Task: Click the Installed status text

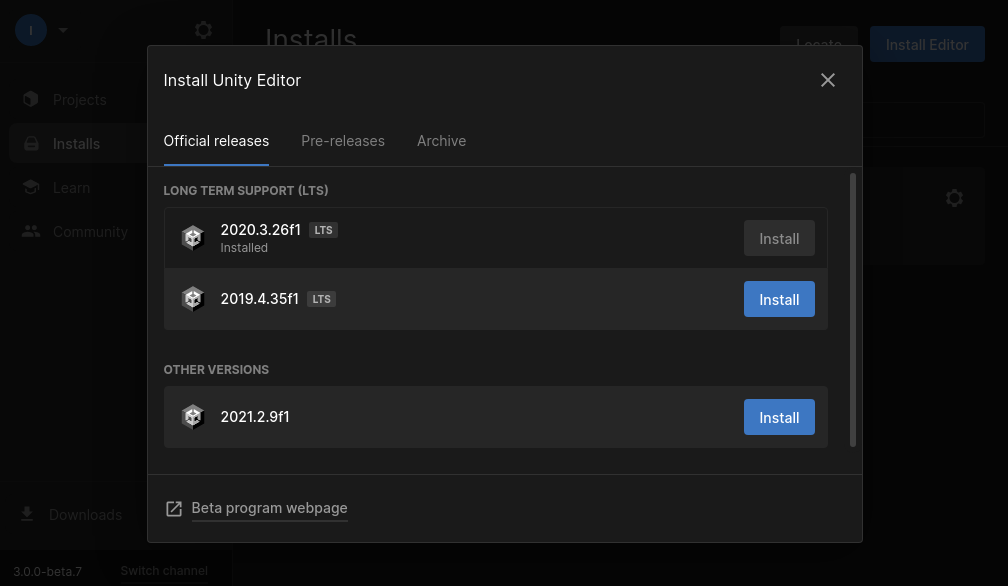Action: click(244, 248)
